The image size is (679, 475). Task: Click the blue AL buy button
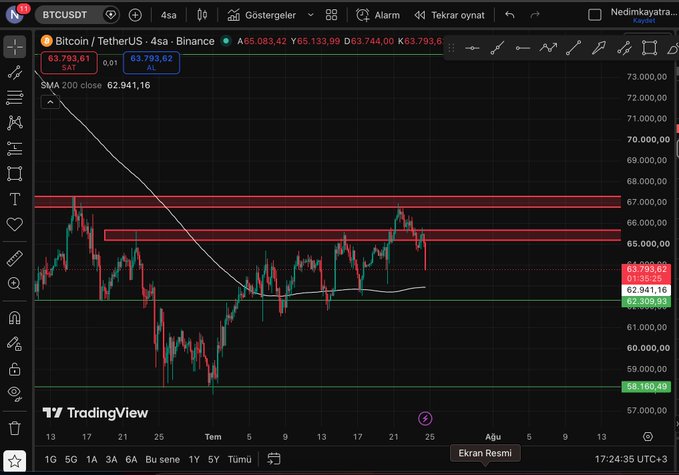pos(151,62)
